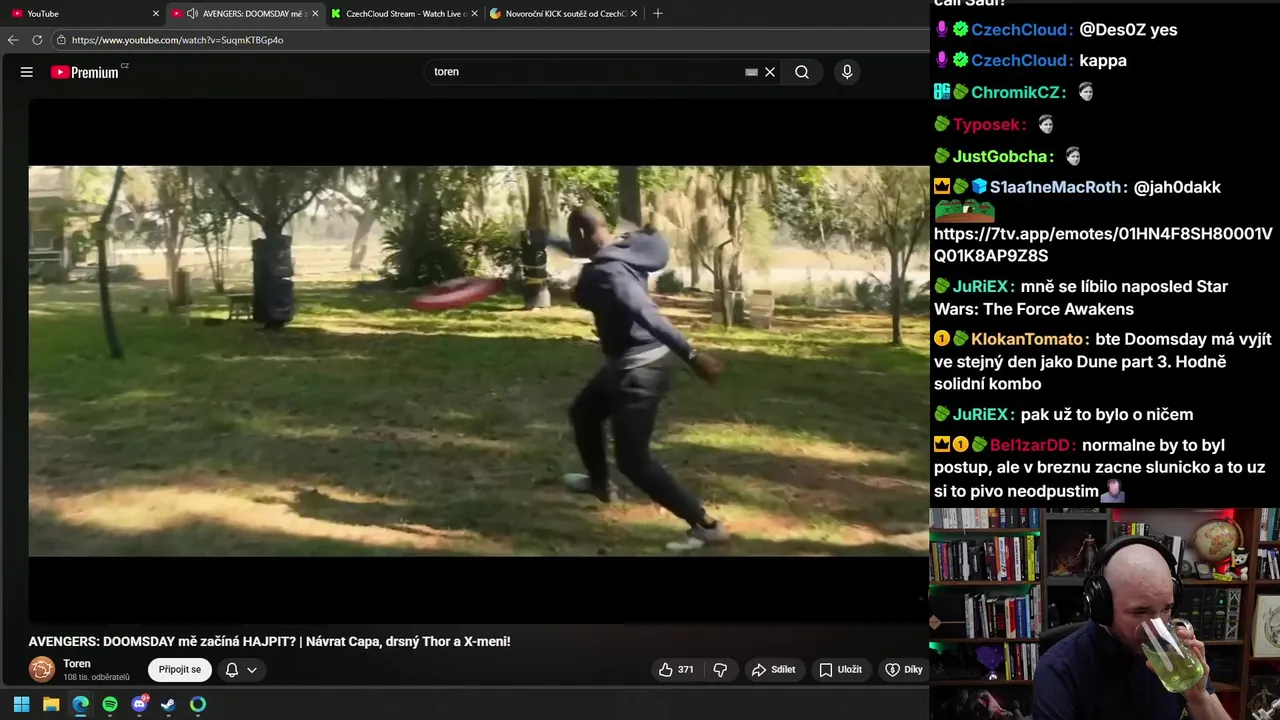Click the Typosek username in chat
Screen dimensions: 1280x720
[985, 124]
